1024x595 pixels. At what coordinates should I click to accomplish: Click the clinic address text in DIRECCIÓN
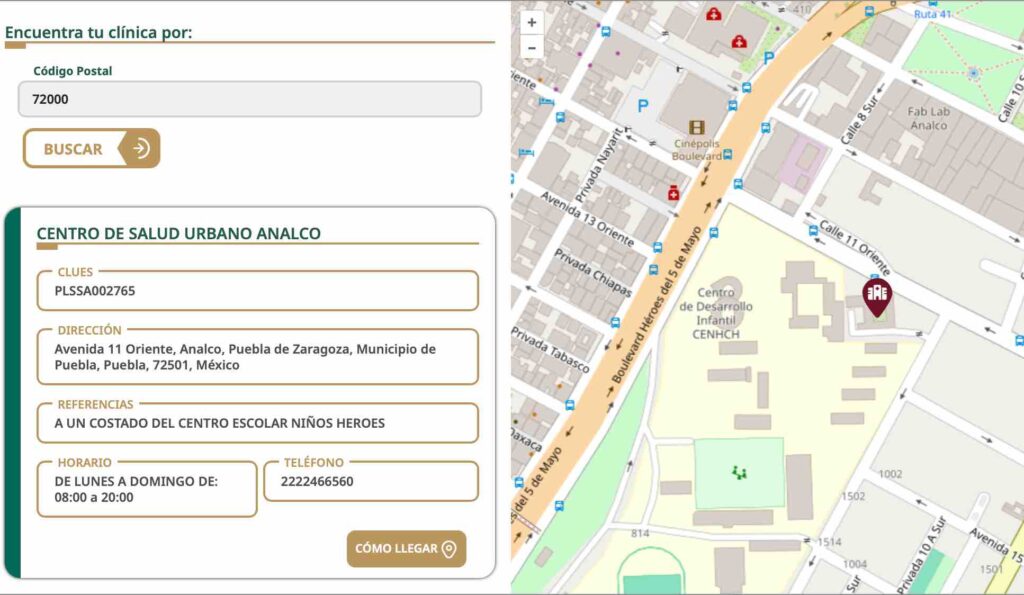(x=245, y=357)
